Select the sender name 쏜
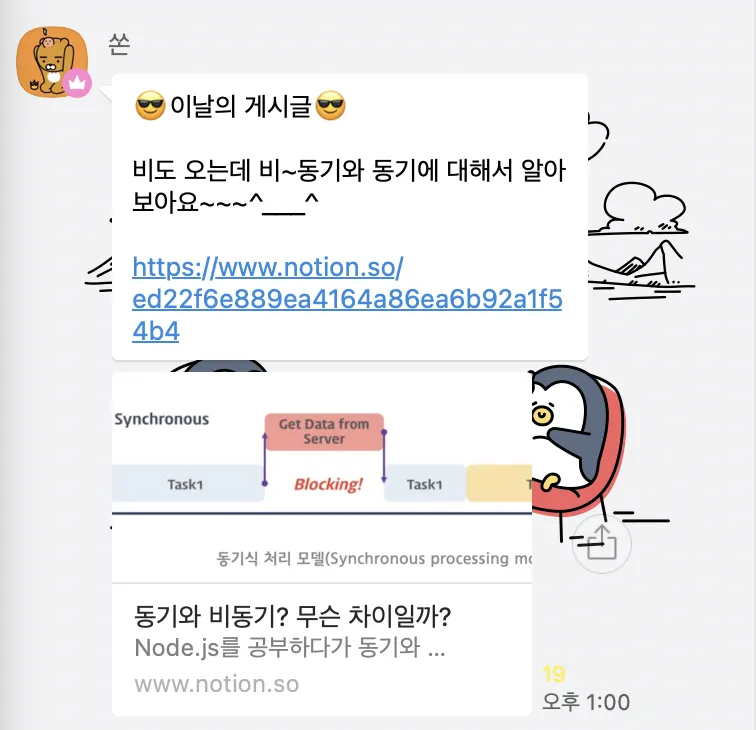 (119, 44)
